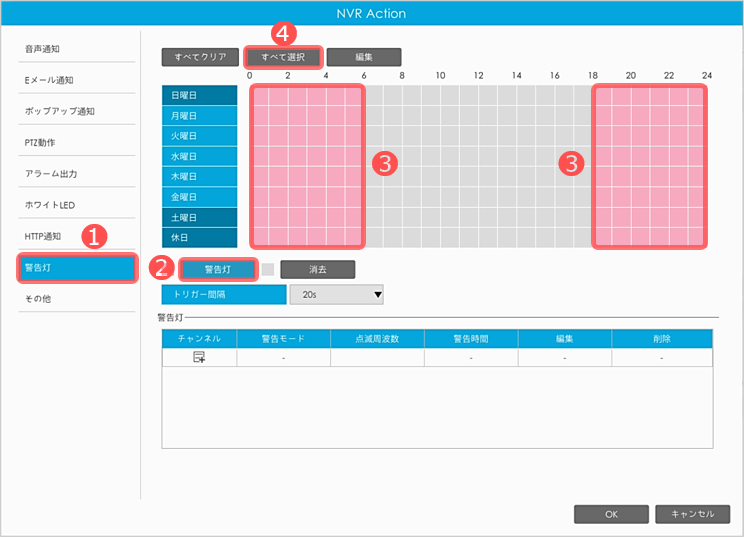Open ホワイトLED settings

click(x=50, y=205)
